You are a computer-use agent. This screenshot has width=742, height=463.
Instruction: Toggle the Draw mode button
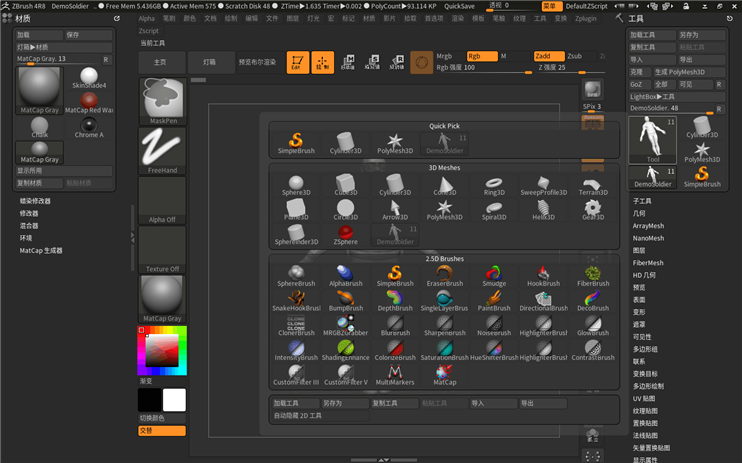(322, 62)
